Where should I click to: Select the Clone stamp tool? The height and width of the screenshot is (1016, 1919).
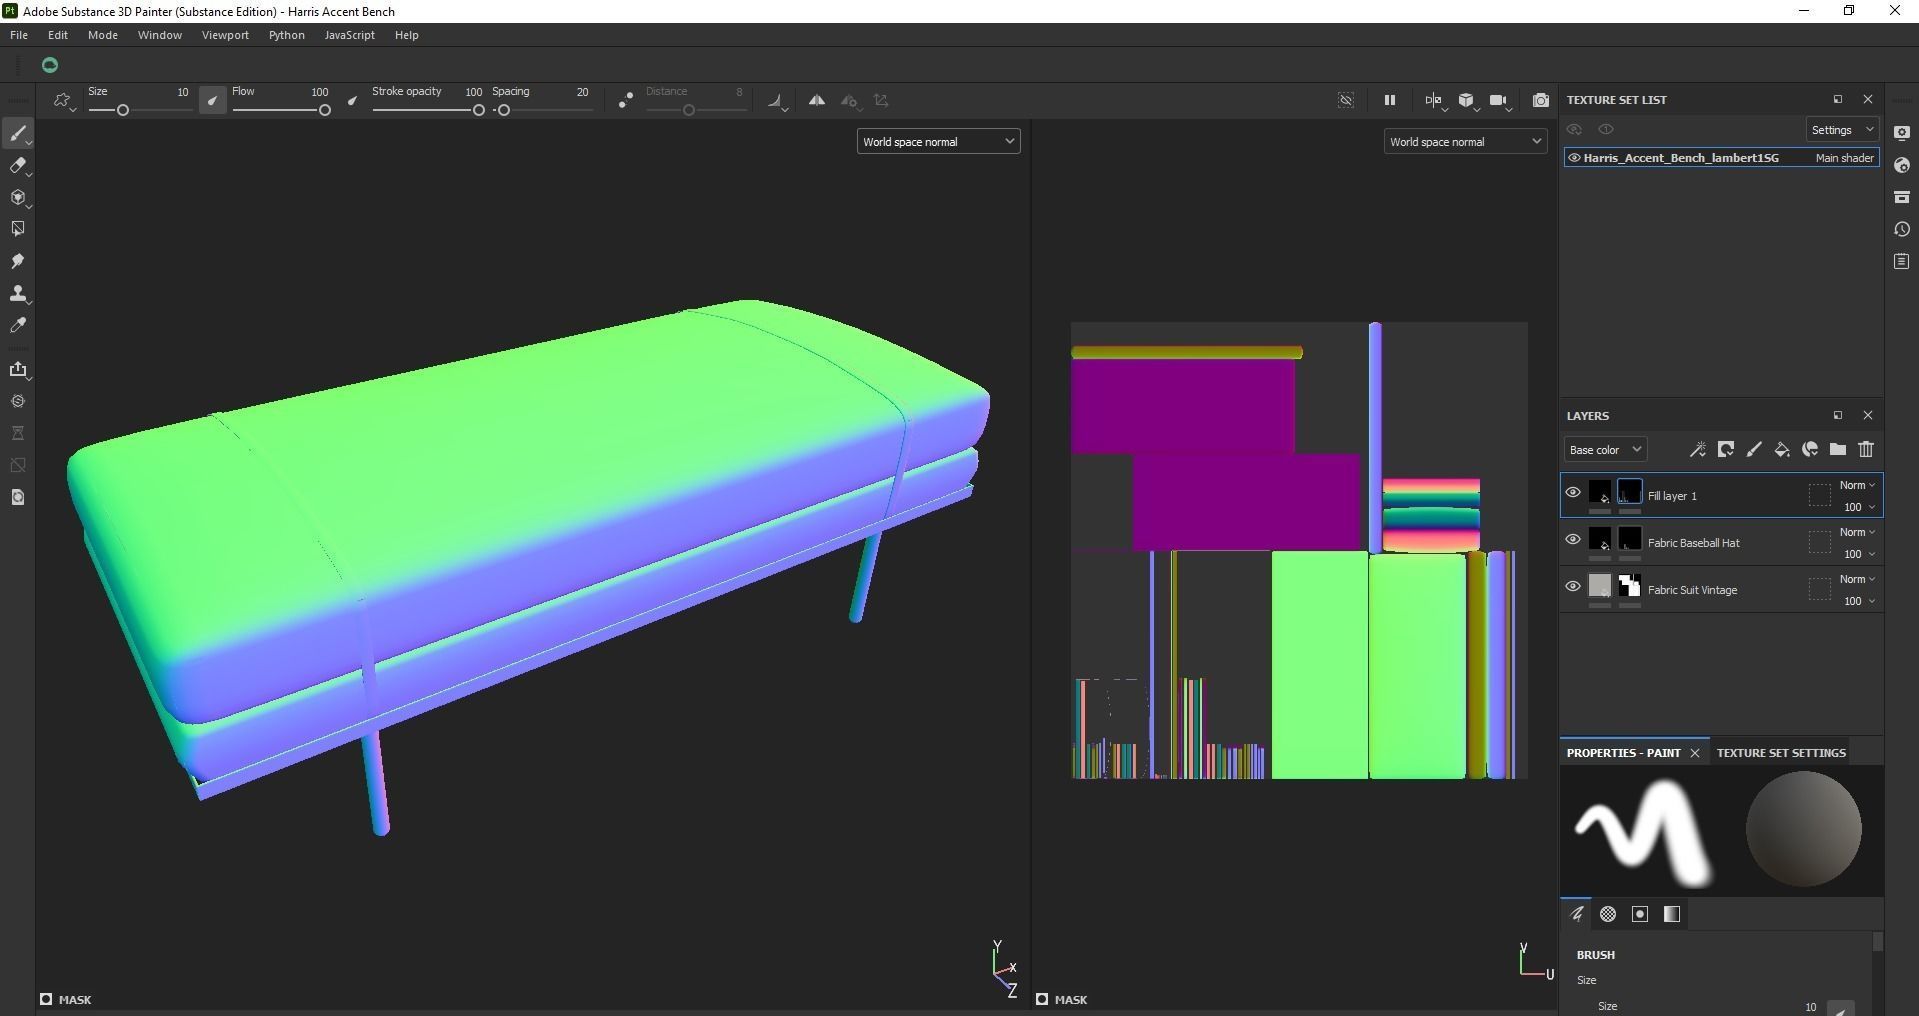(x=17, y=293)
